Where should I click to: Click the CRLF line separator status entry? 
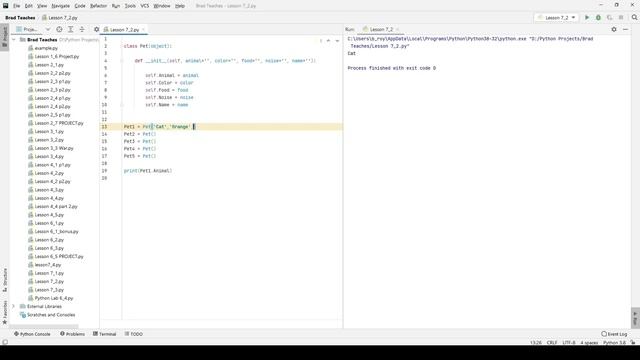(x=552, y=342)
